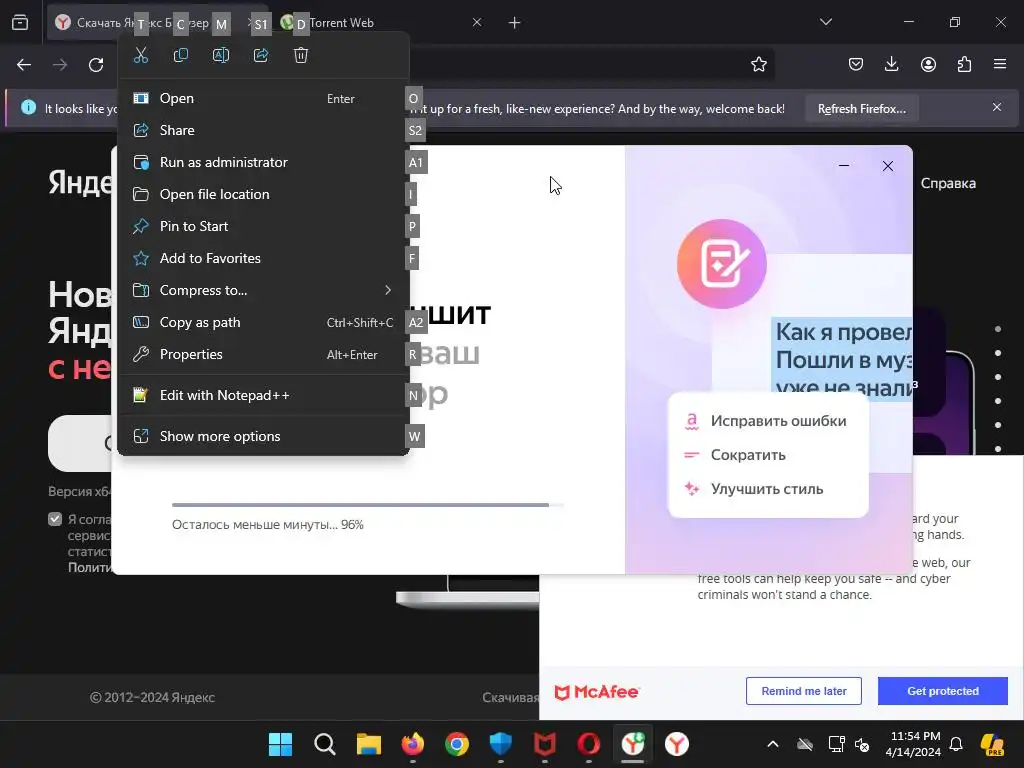This screenshot has height=768, width=1024.
Task: Bookmark this page with the star icon
Action: coord(758,65)
